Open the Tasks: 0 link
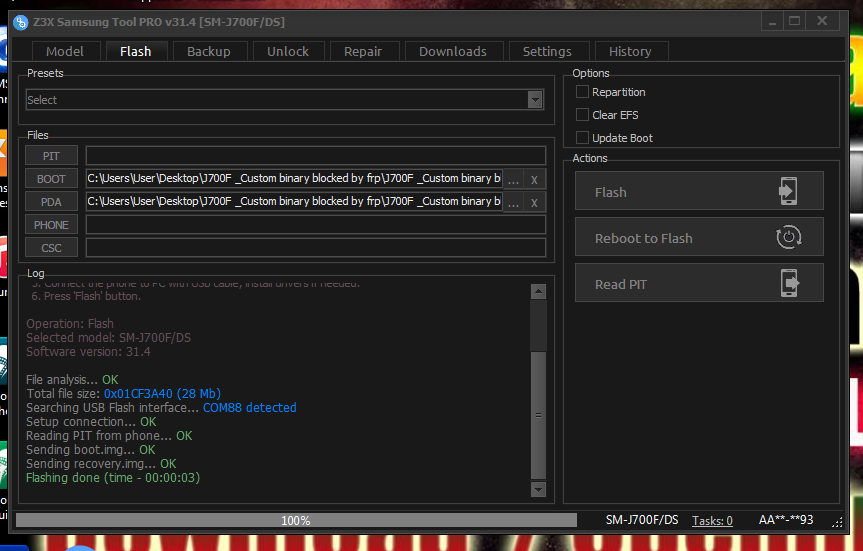This screenshot has height=551, width=863. click(712, 520)
